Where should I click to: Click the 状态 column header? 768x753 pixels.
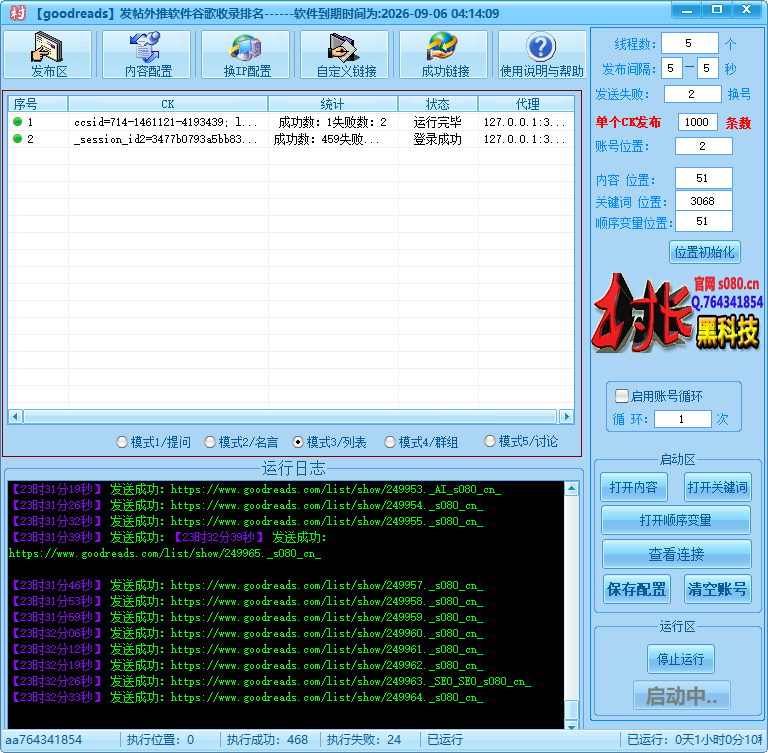(438, 104)
